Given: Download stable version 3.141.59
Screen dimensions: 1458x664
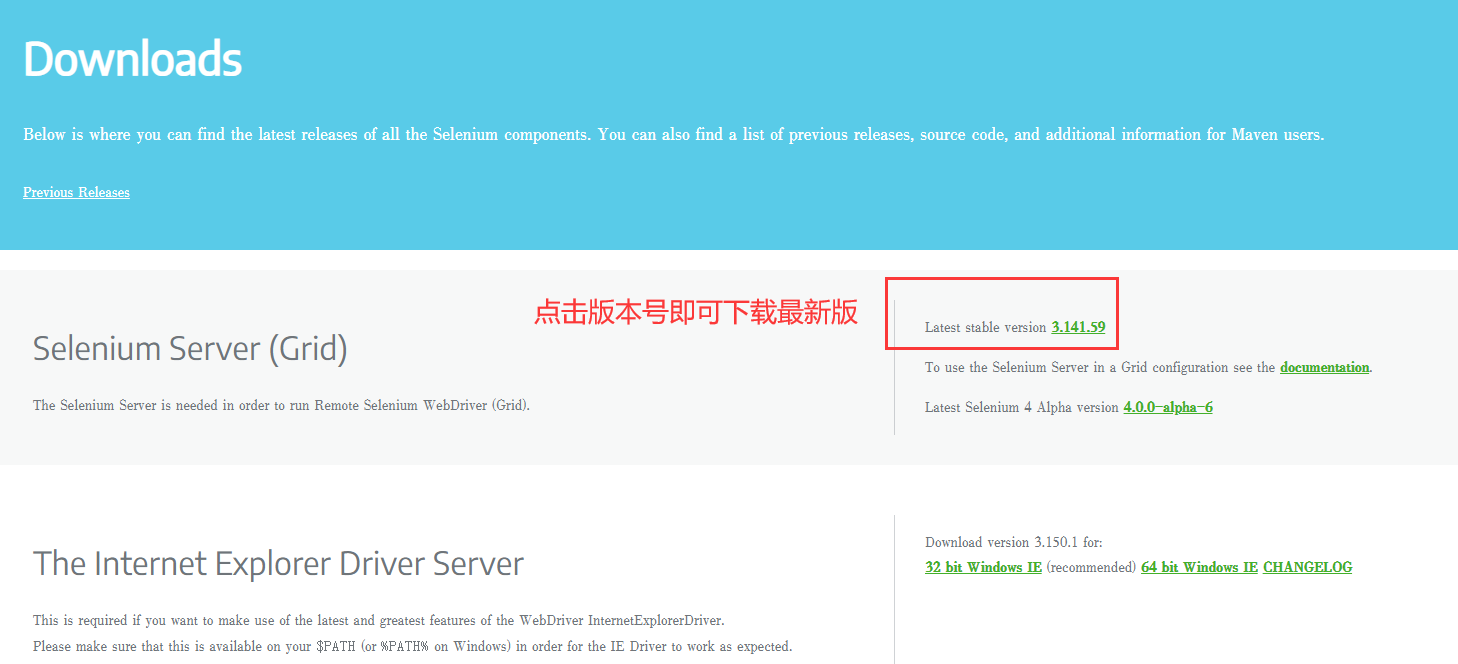Looking at the screenshot, I should (x=1078, y=327).
